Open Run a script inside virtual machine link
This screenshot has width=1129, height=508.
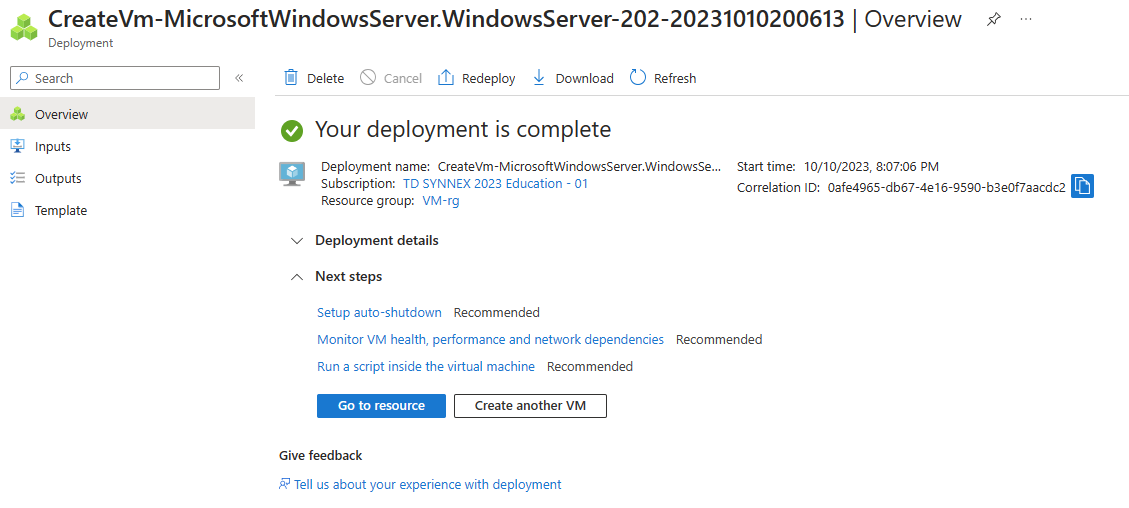tap(426, 366)
